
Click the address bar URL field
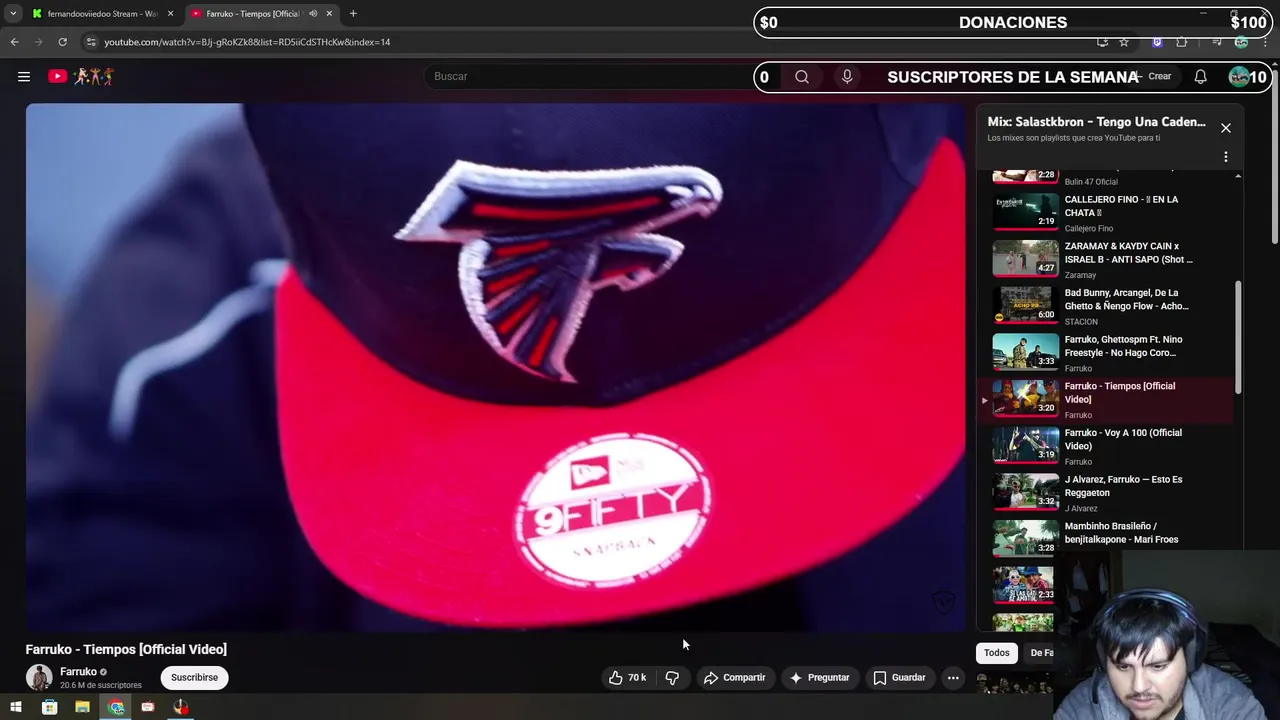click(580, 42)
